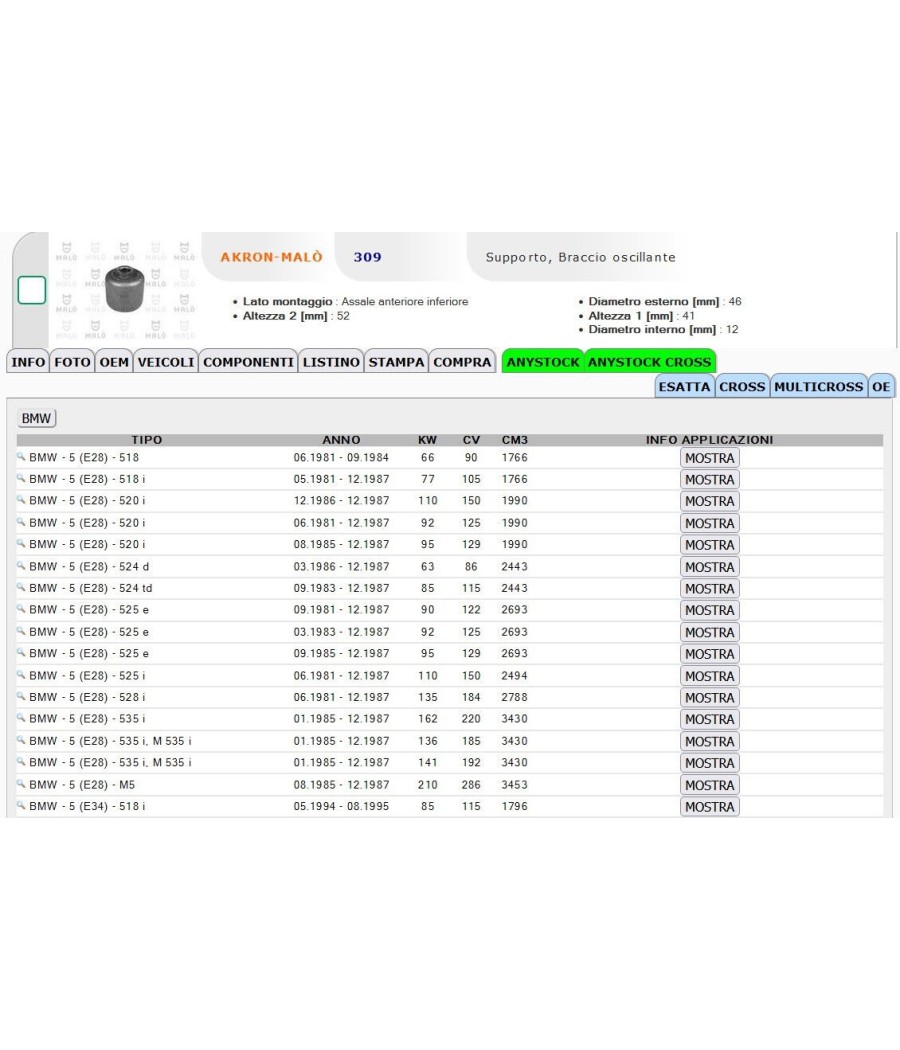Click the magnifier icon for 518 i 05.1981 row
The image size is (900, 1050).
(x=21, y=478)
